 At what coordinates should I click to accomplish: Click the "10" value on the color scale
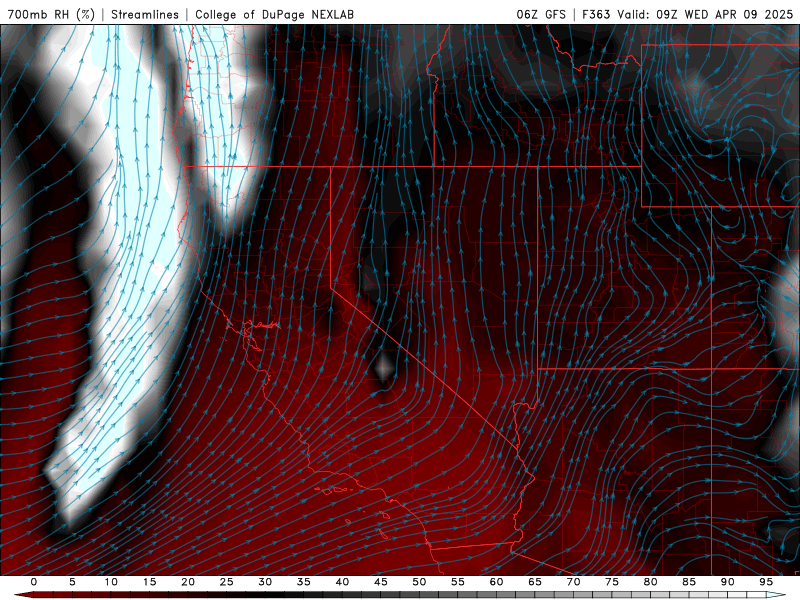pyautogui.click(x=111, y=582)
